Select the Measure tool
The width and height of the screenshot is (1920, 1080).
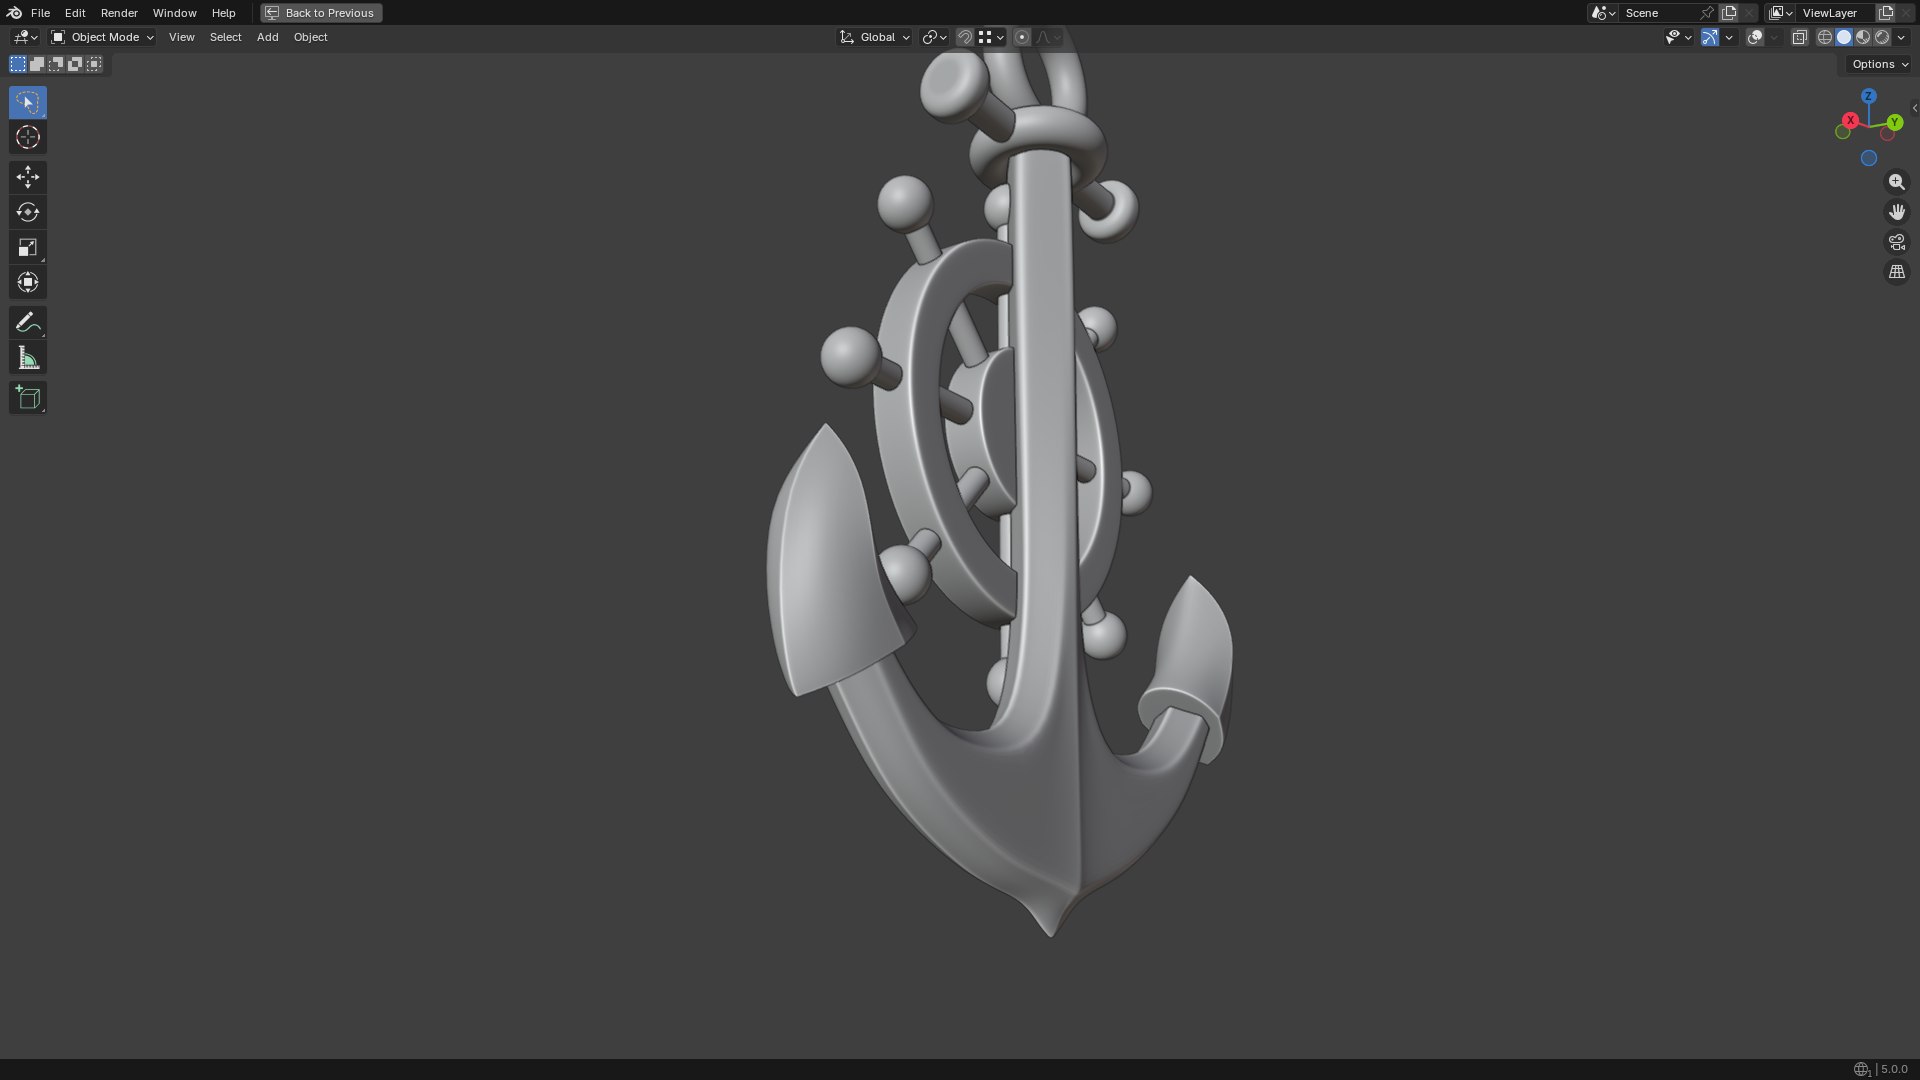click(28, 358)
